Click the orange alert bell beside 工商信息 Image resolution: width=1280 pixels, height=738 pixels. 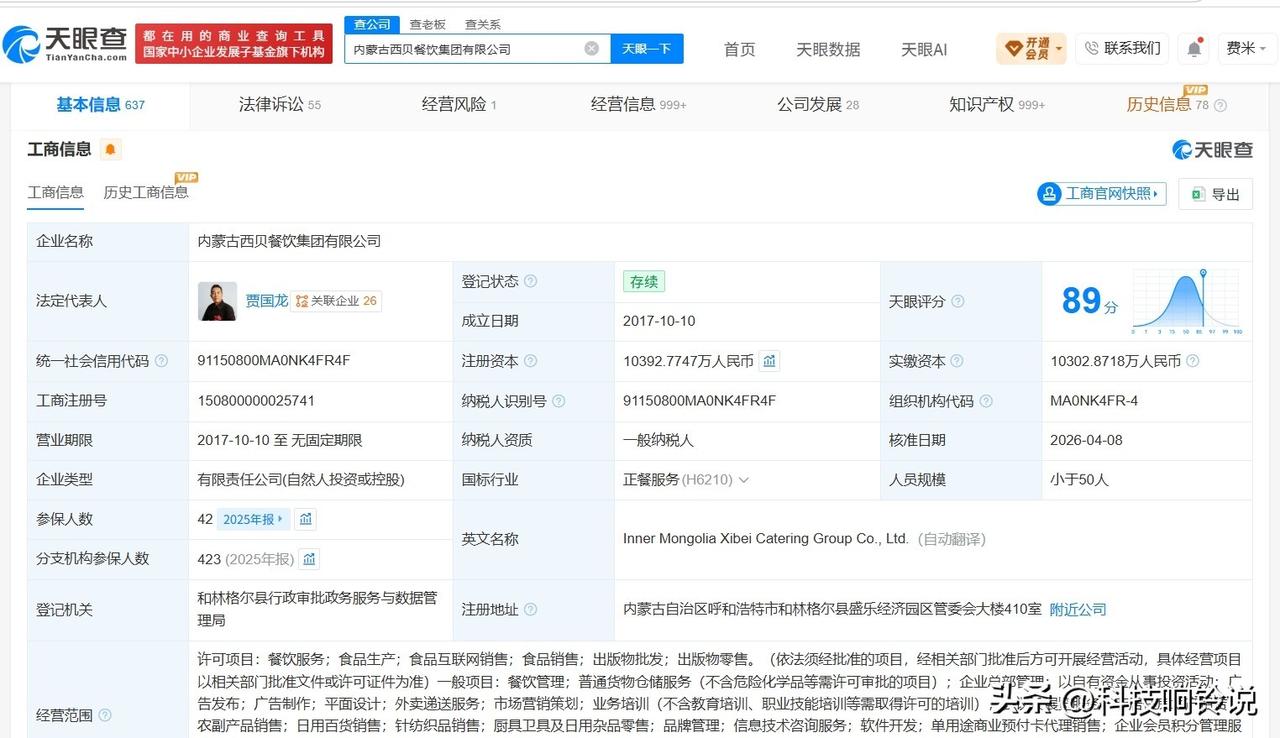110,150
